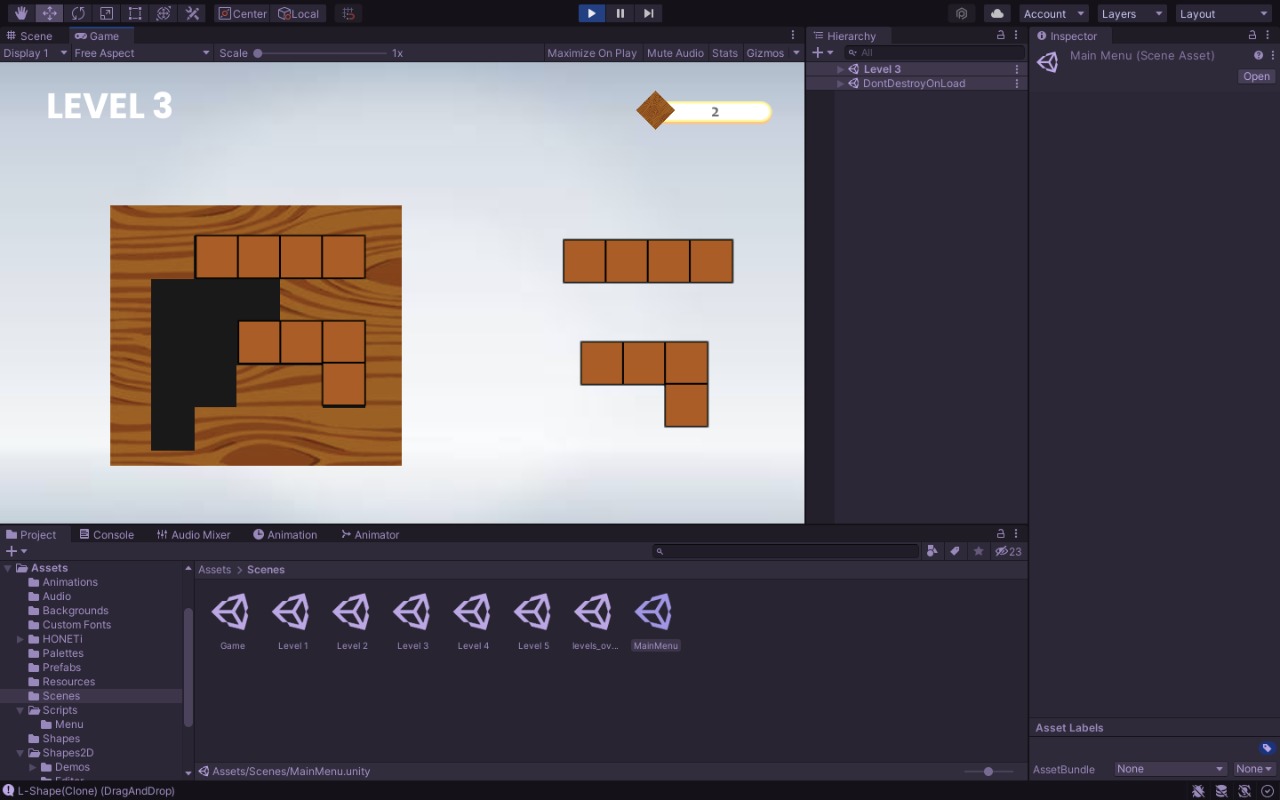Switch to the Scene tab
1280x800 pixels.
coord(29,36)
